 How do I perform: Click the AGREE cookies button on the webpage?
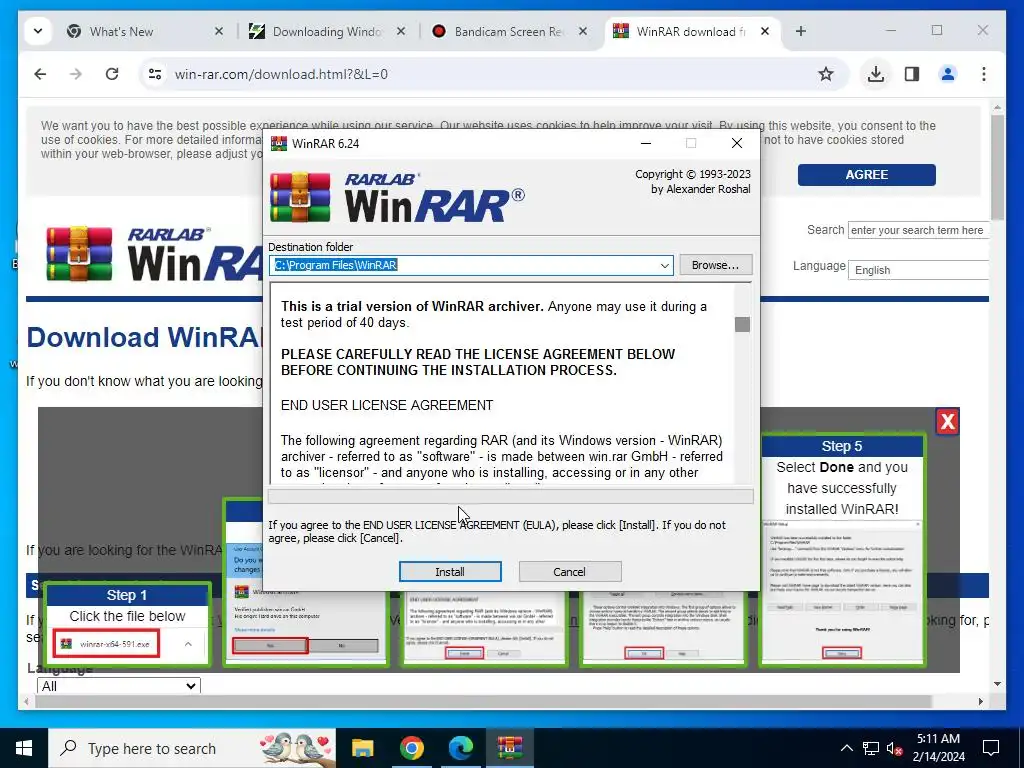867,175
